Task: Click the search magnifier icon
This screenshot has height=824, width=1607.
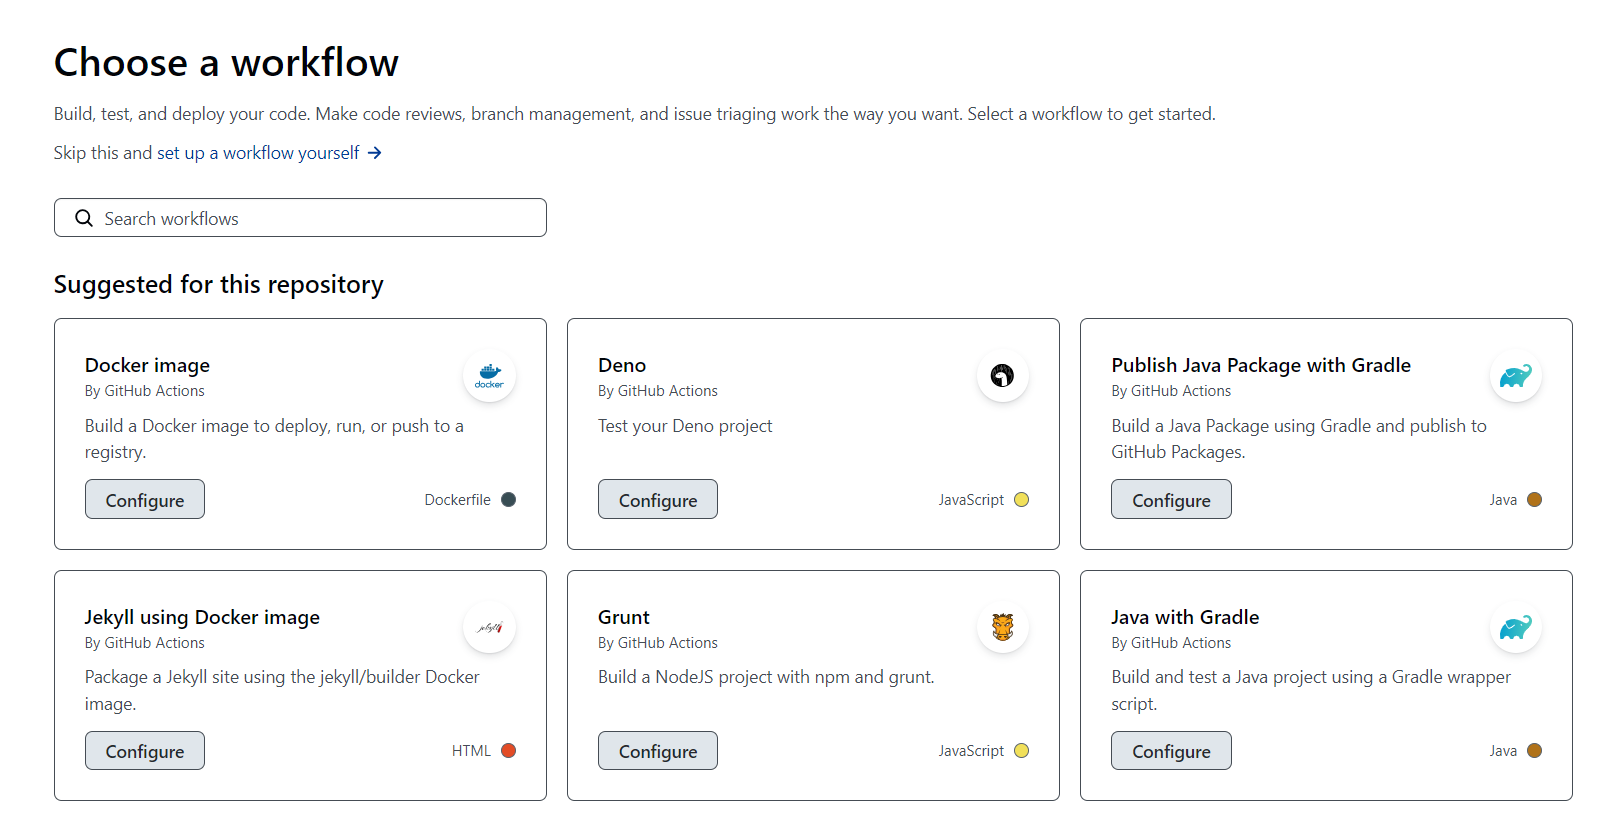Action: tap(84, 218)
